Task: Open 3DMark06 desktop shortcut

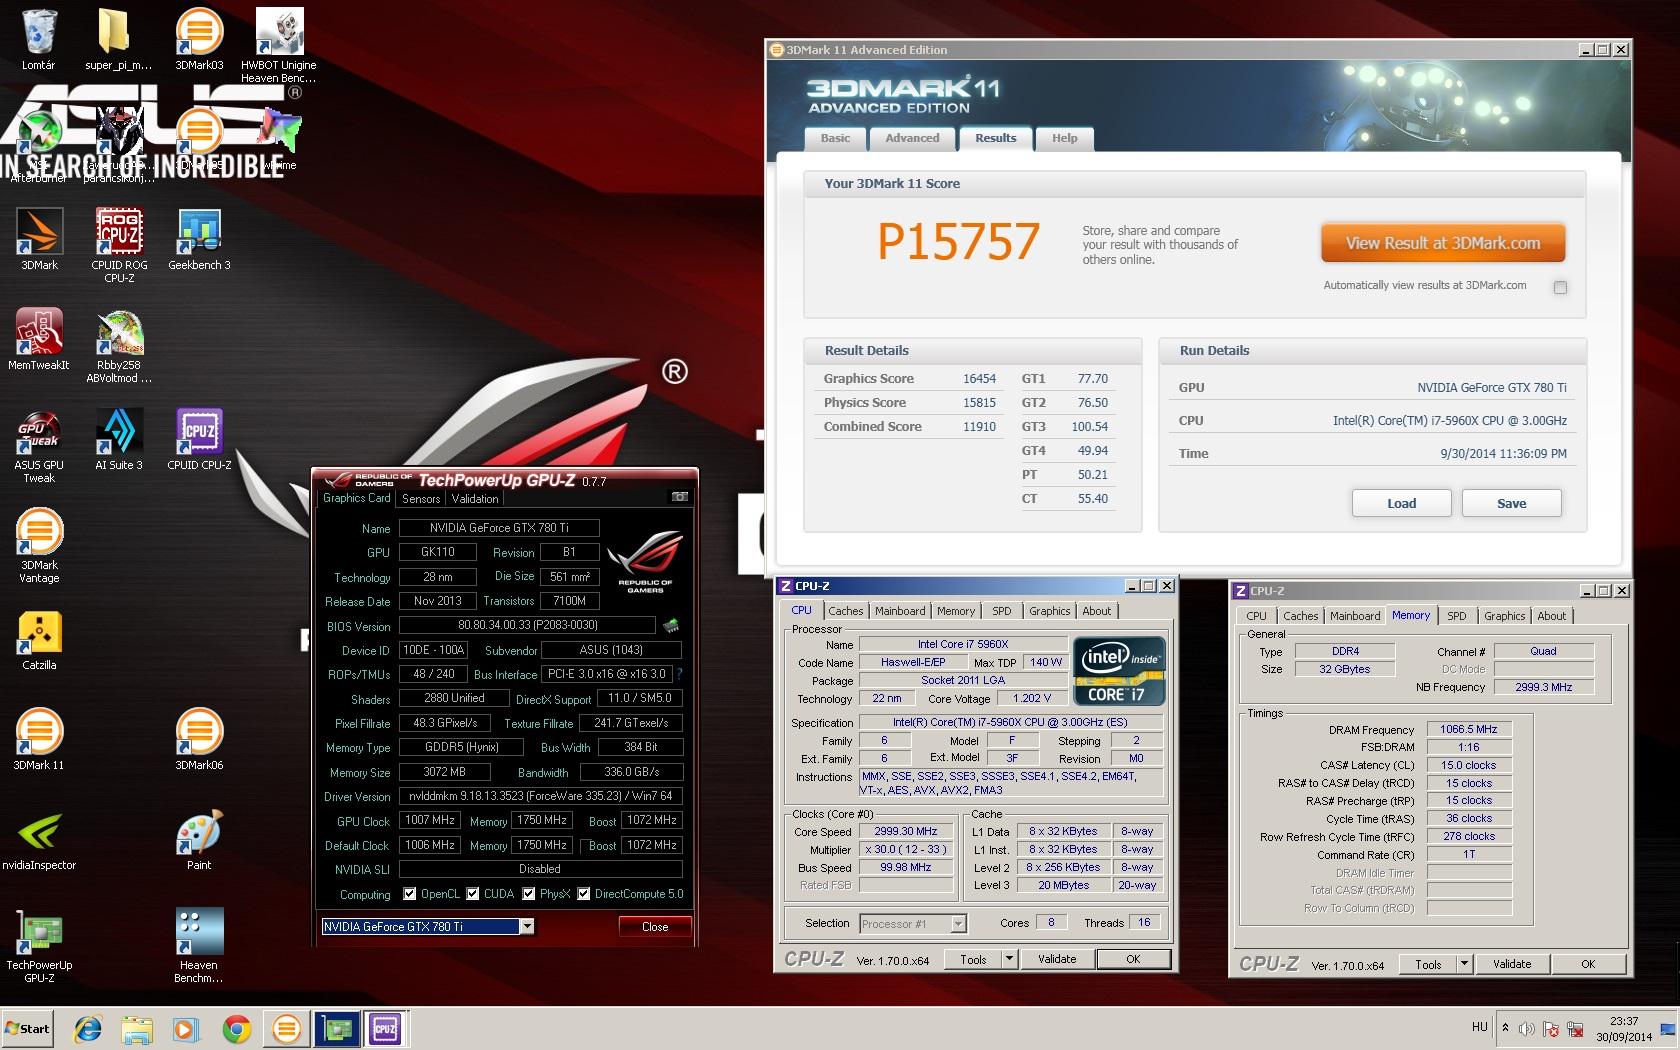Action: tap(199, 739)
